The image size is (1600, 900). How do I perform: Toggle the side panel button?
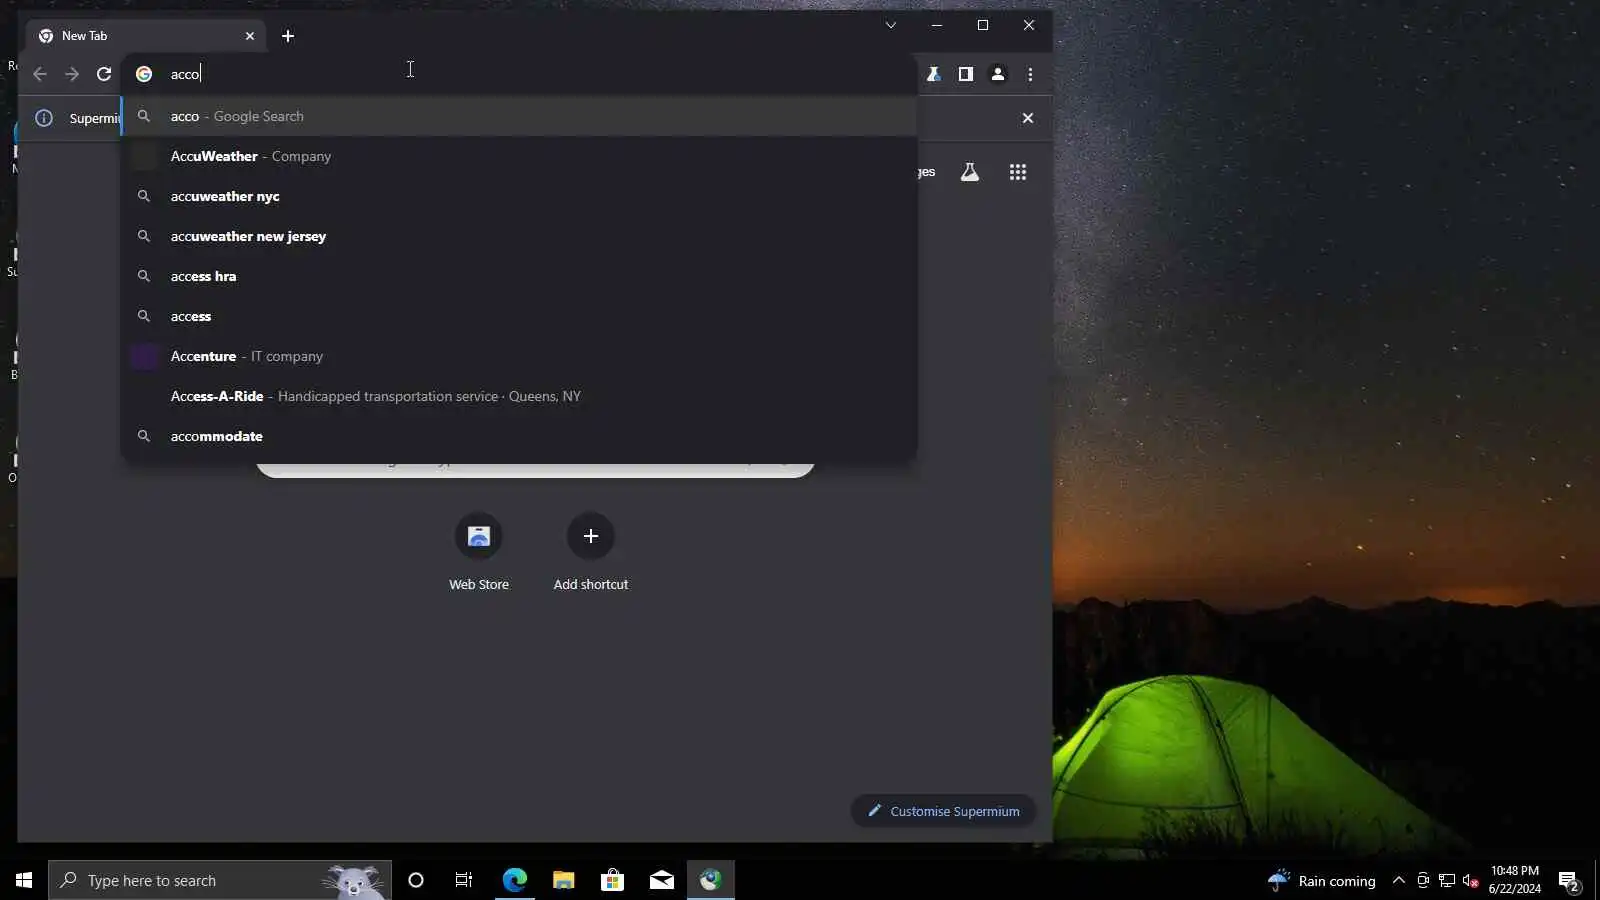tap(966, 74)
